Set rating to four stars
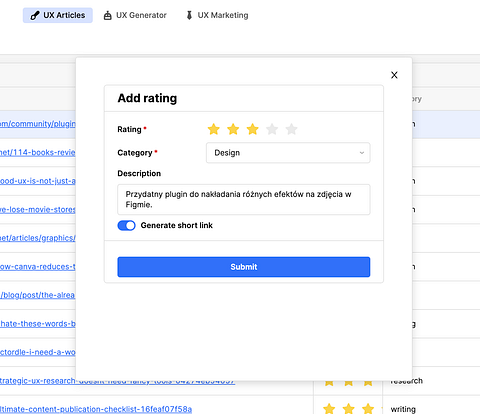The image size is (480, 414). (x=272, y=129)
